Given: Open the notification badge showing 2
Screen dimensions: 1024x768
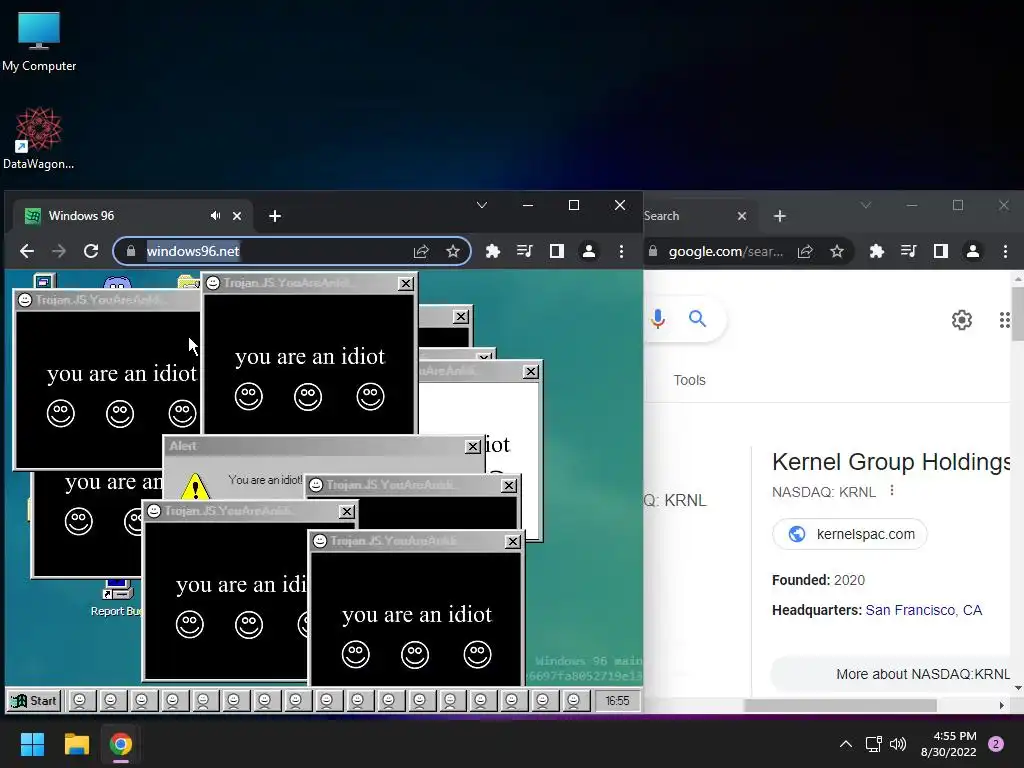Looking at the screenshot, I should (996, 744).
